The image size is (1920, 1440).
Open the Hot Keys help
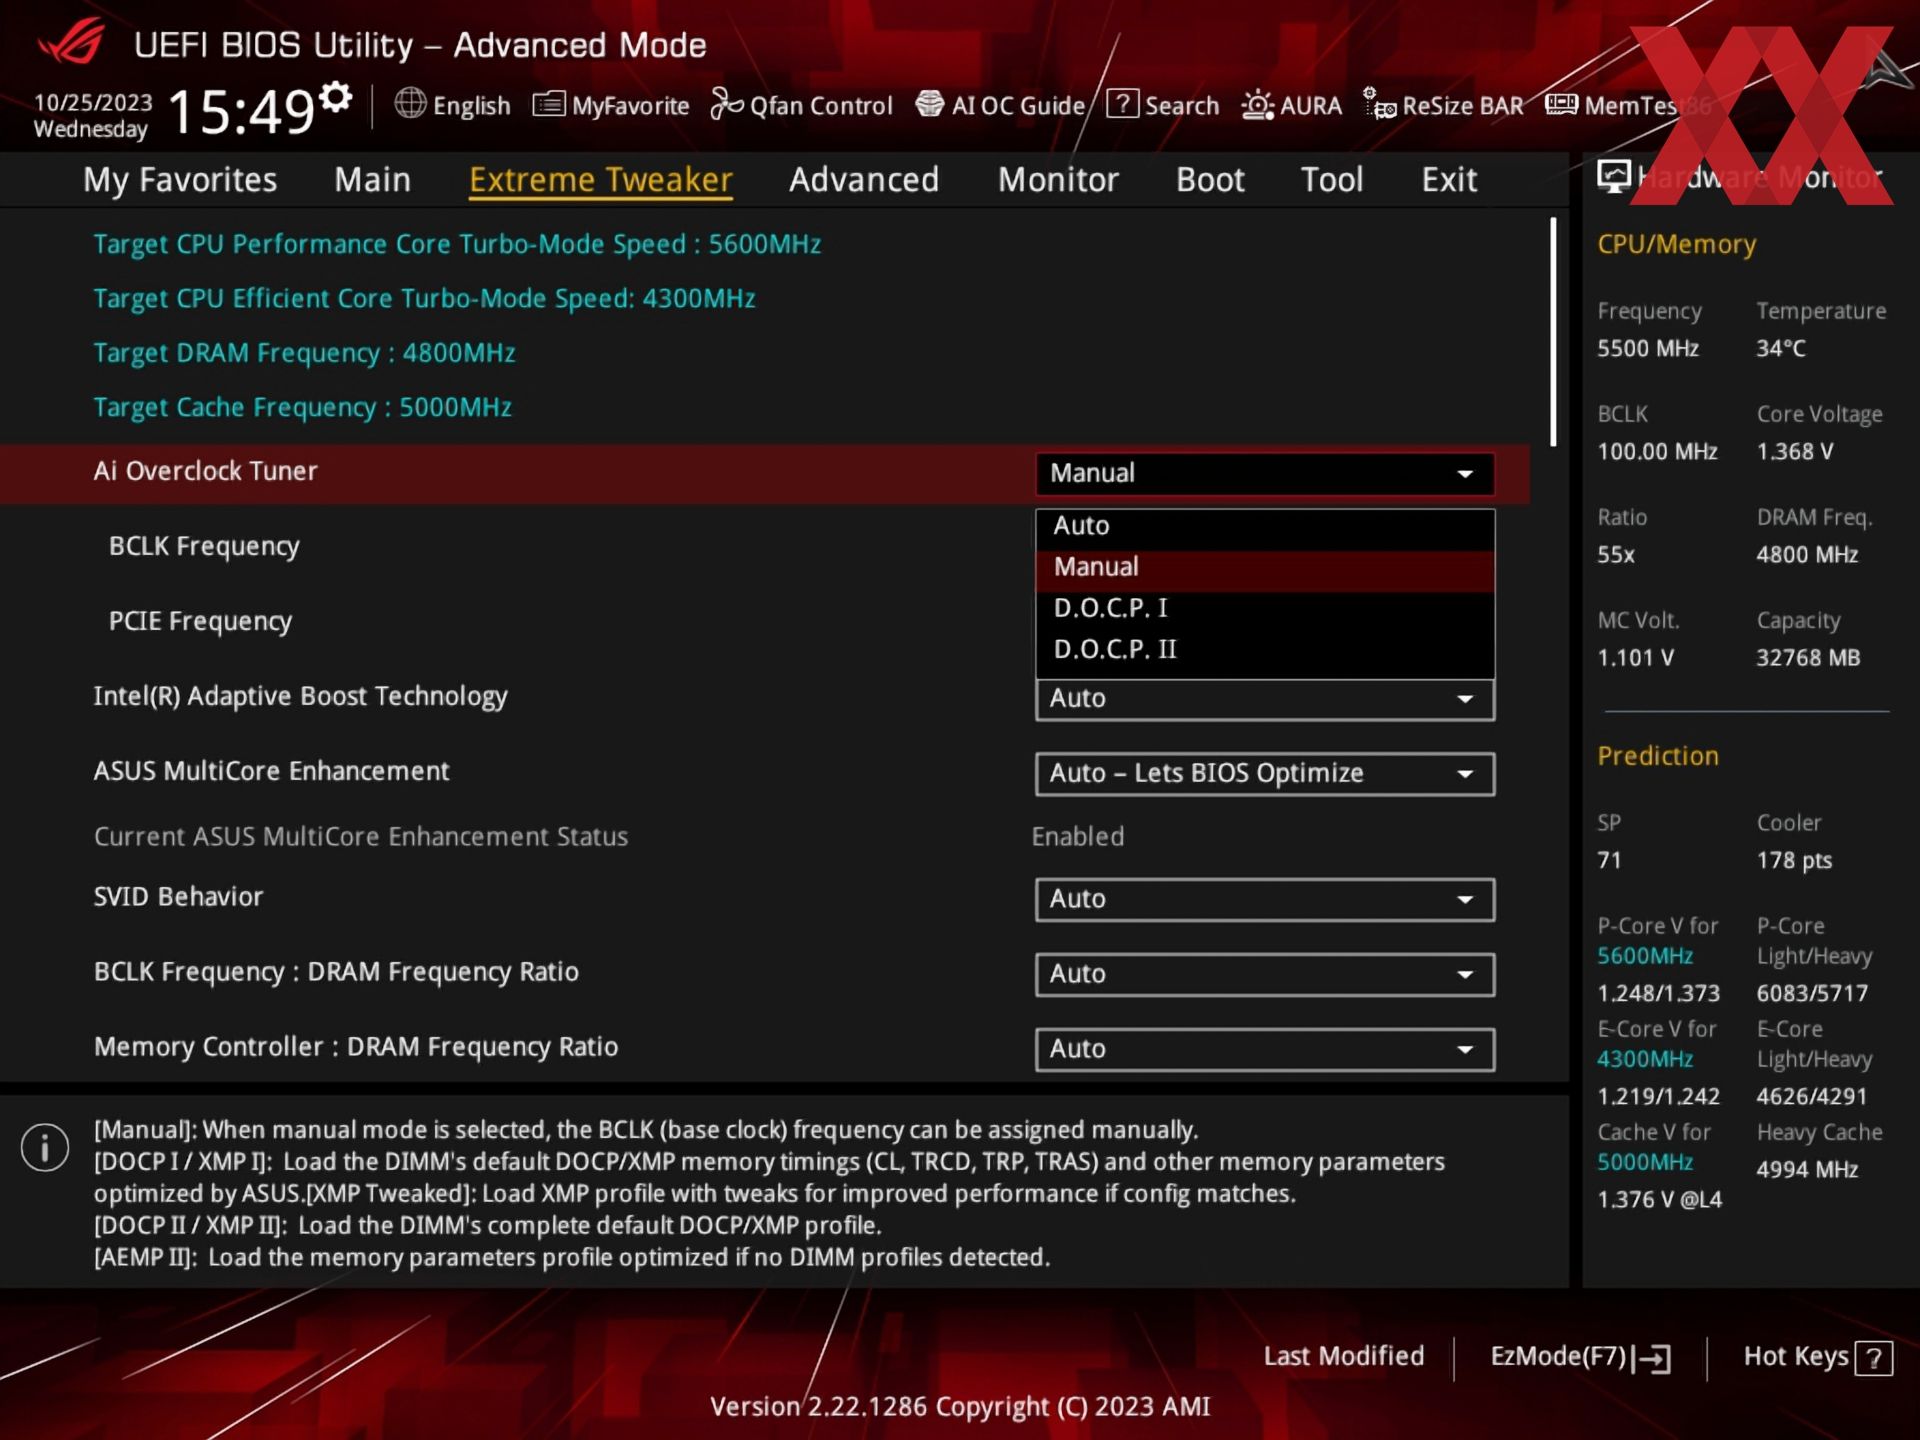[1817, 1357]
